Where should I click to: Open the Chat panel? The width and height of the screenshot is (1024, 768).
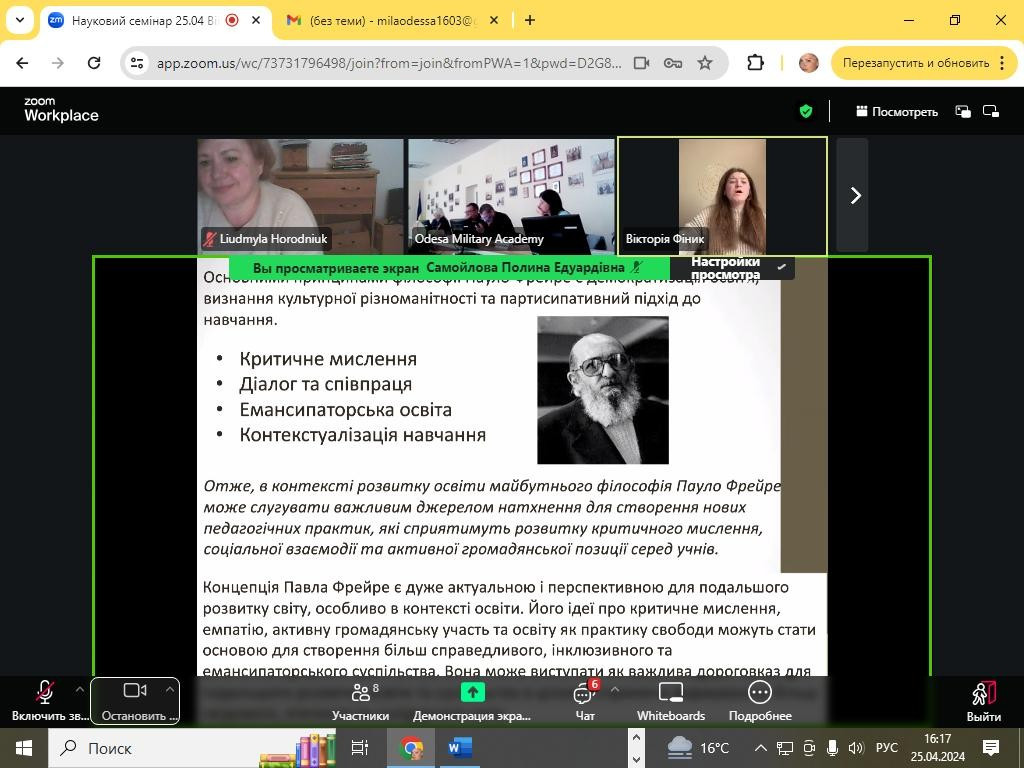tap(585, 700)
